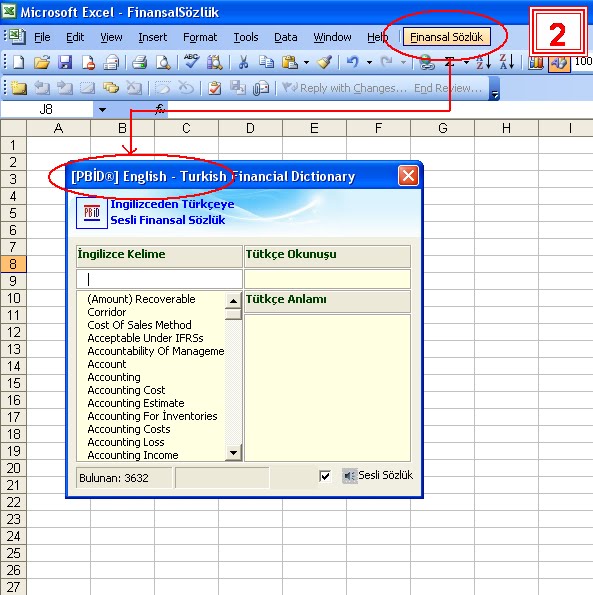Select 'Cost Of Sales Method' entry
The width and height of the screenshot is (593, 595).
click(x=139, y=325)
